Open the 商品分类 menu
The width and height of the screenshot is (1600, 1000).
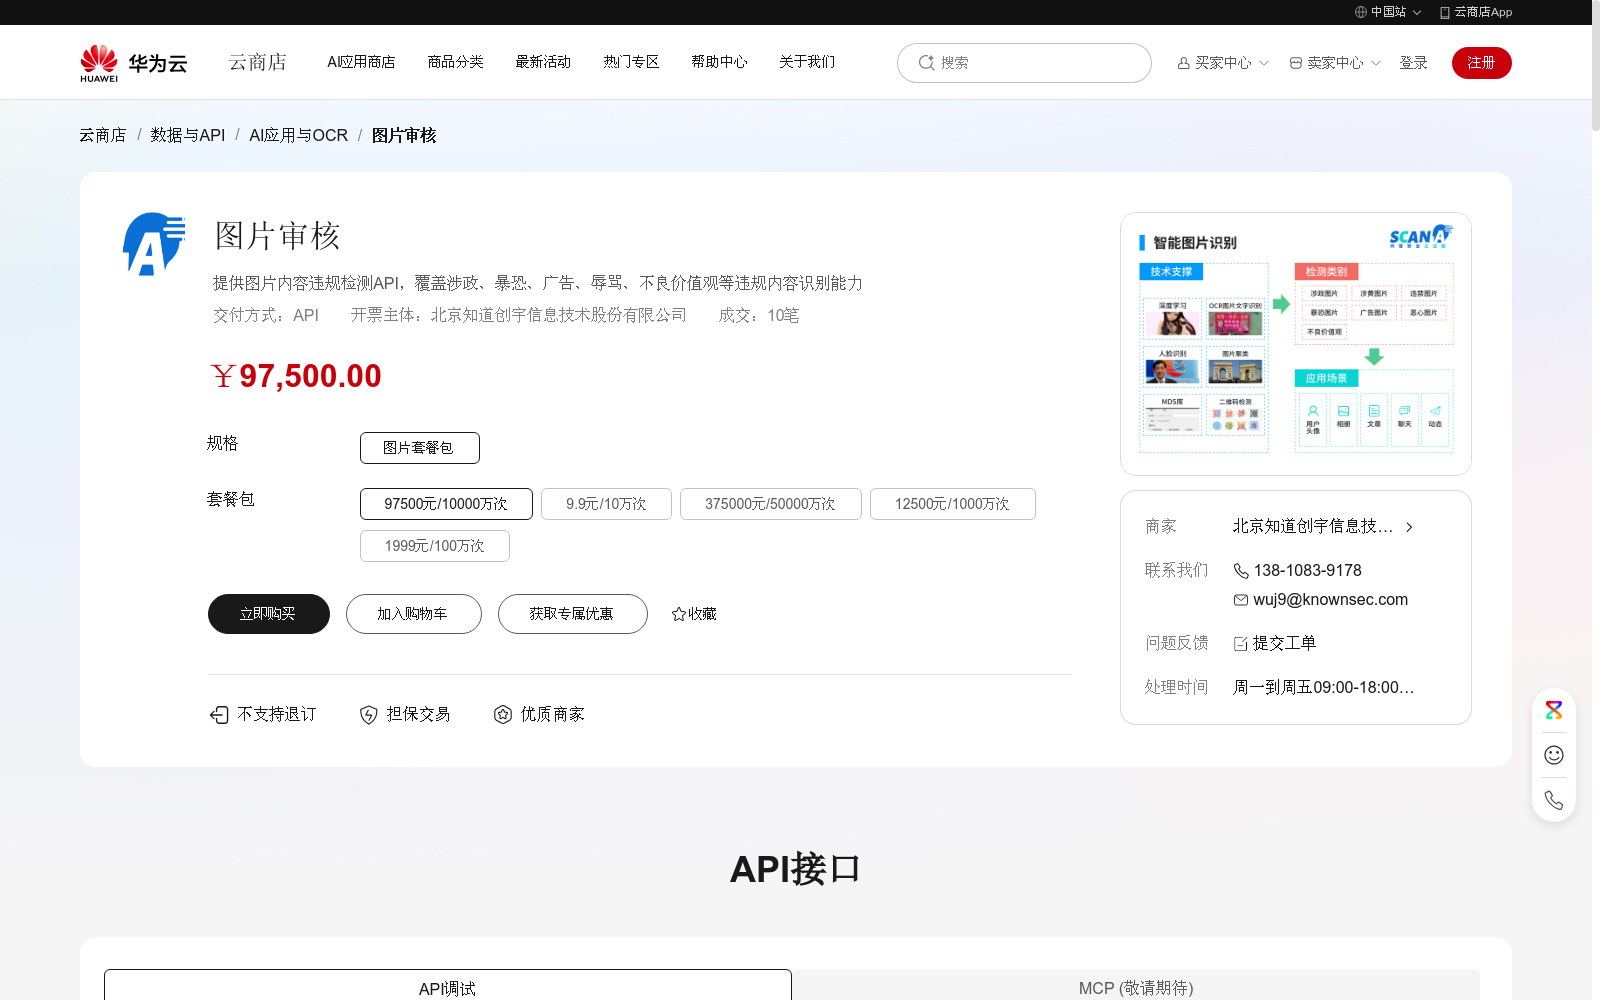click(x=455, y=62)
